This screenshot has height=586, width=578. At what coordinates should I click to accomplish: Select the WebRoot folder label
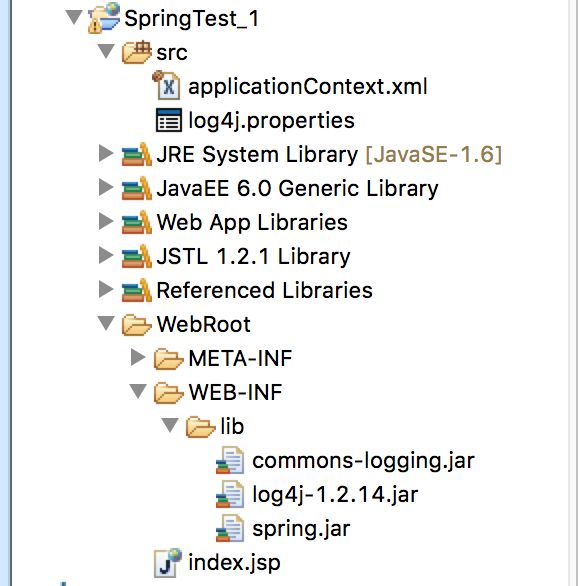(x=204, y=324)
